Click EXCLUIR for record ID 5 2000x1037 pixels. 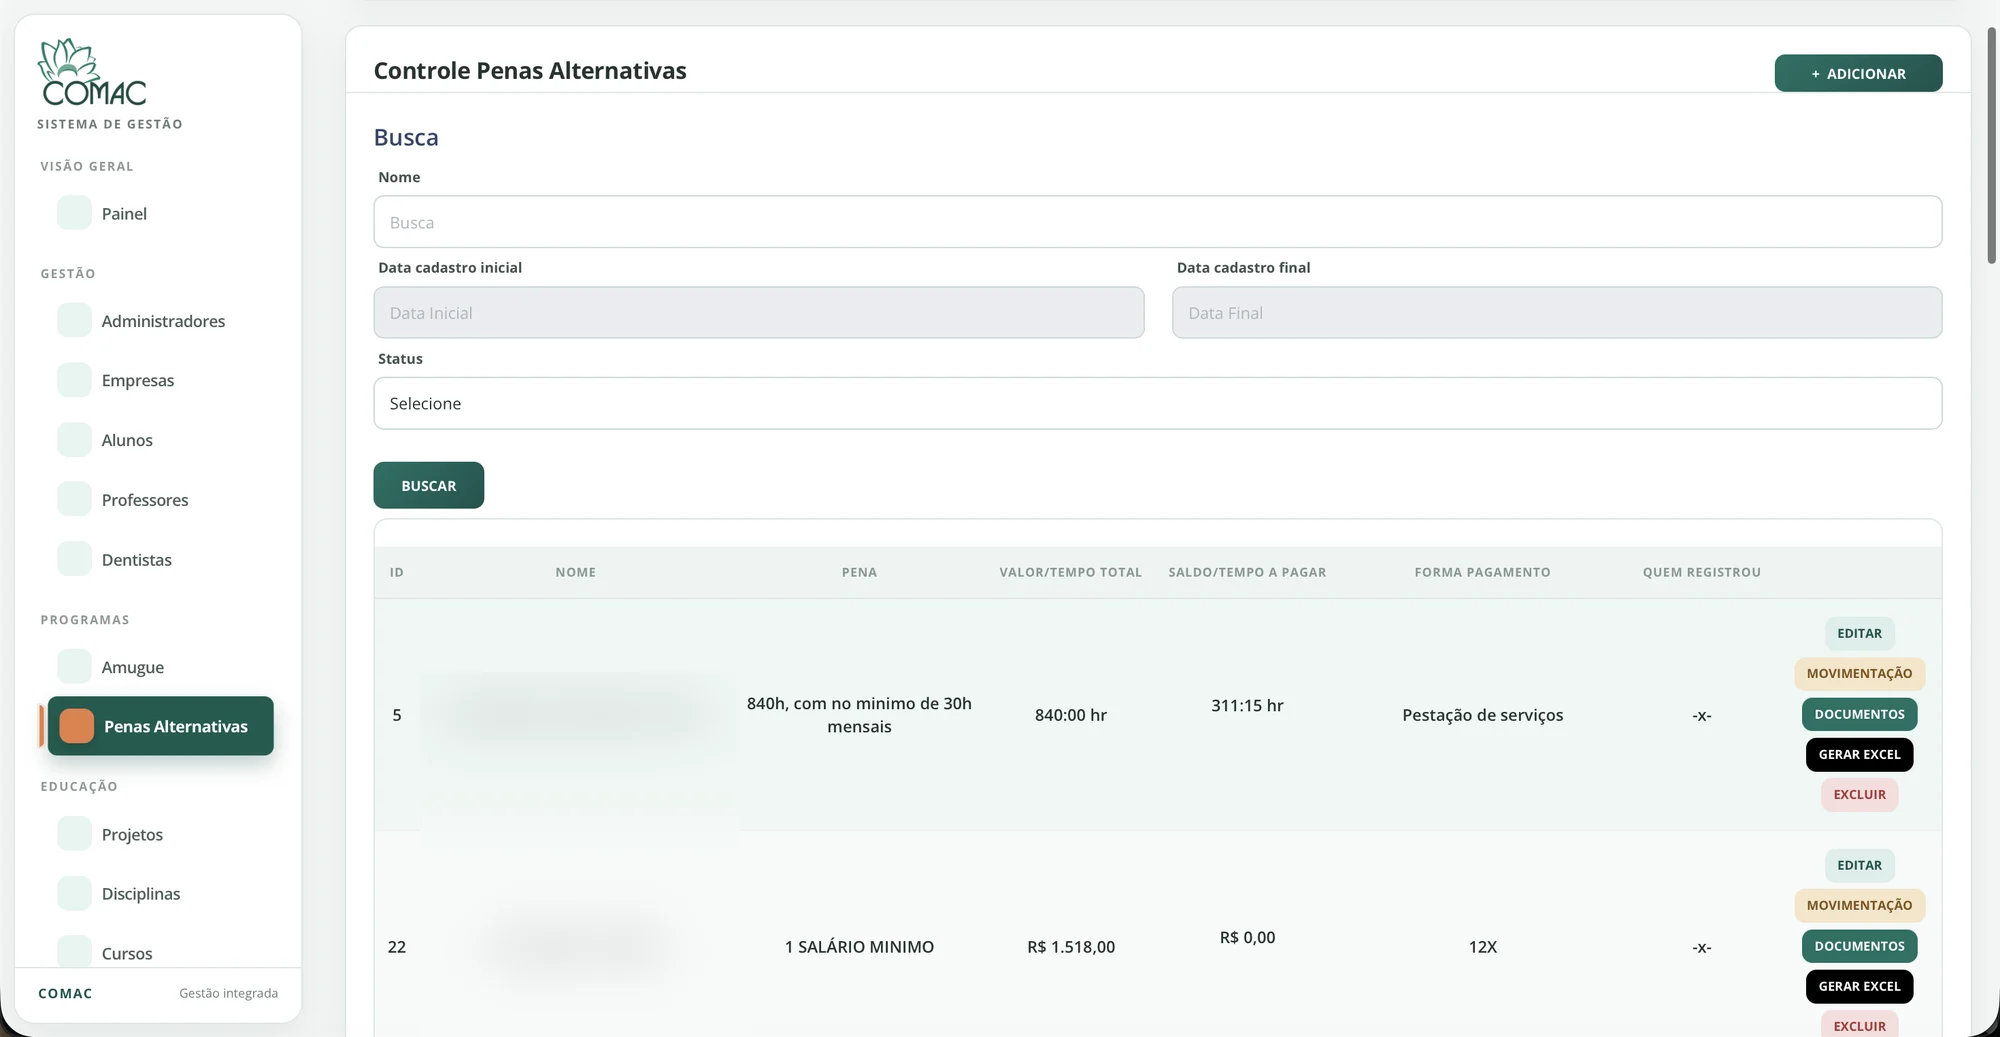tap(1859, 794)
